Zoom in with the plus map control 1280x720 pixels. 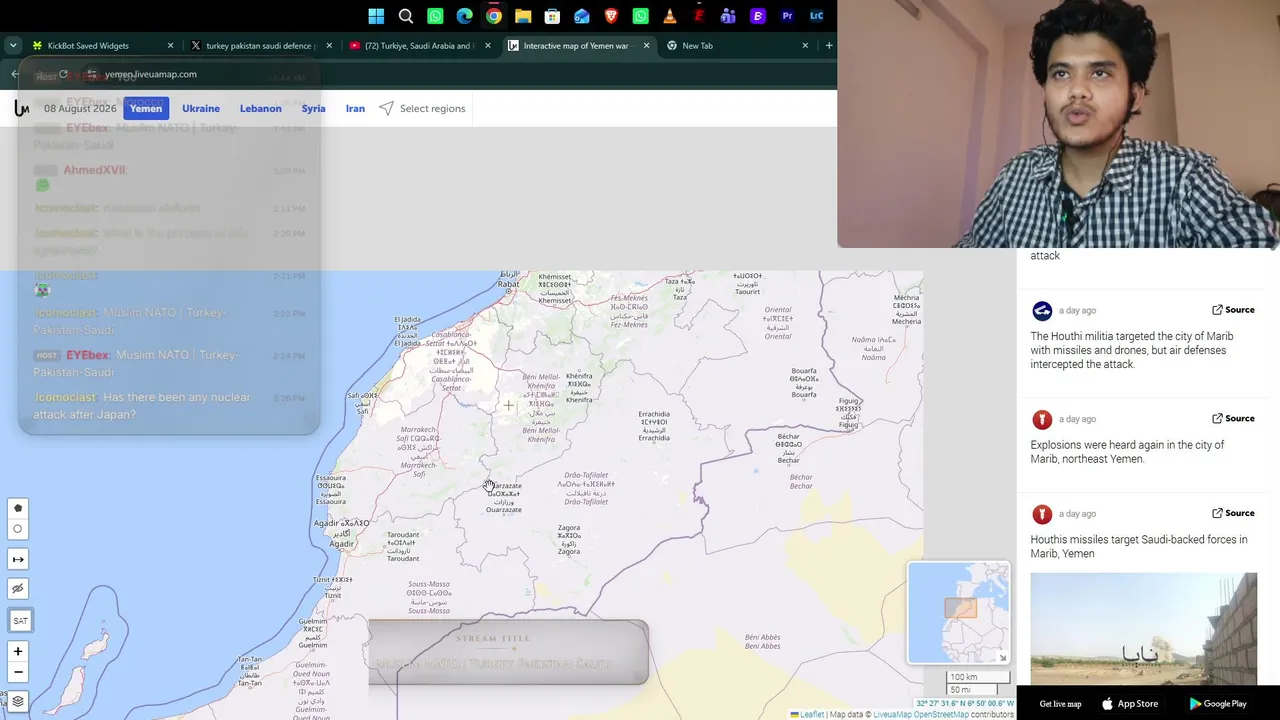point(18,652)
